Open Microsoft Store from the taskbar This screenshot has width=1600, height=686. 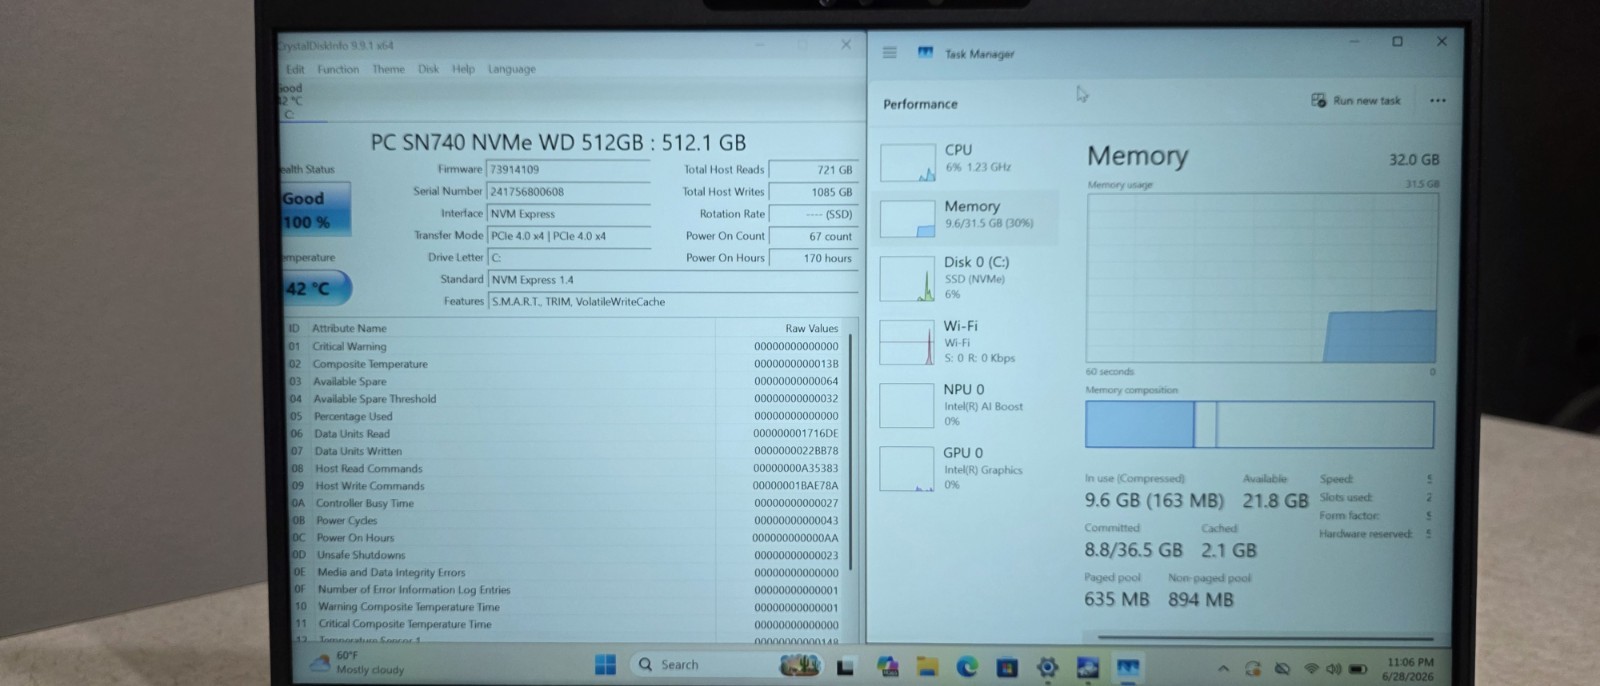[x=1007, y=667]
